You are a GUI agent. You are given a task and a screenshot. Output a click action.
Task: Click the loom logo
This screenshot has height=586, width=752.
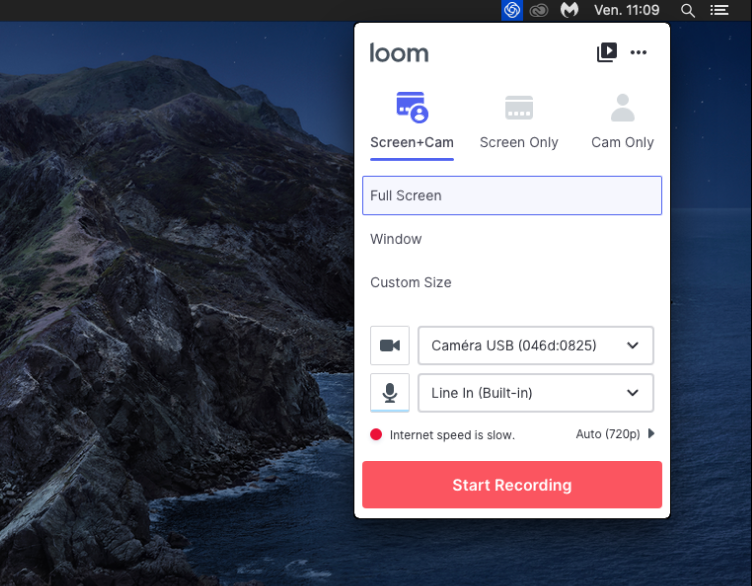click(399, 53)
